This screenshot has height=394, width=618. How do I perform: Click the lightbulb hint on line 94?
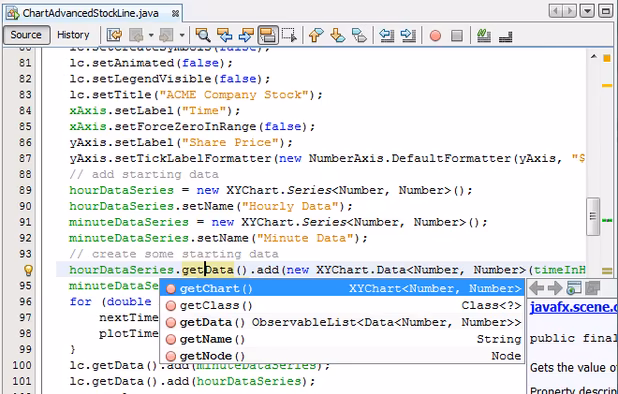(x=28, y=270)
